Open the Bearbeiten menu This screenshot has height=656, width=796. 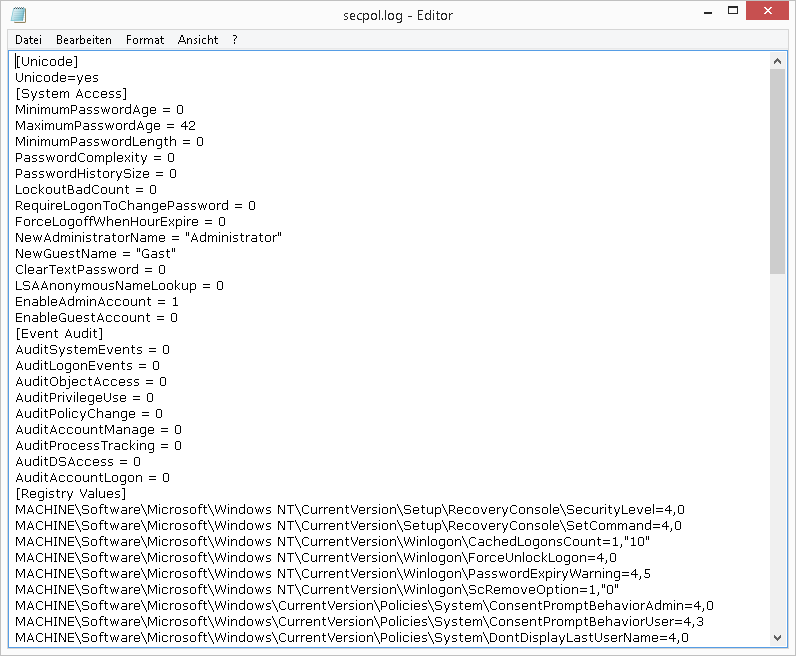click(84, 40)
